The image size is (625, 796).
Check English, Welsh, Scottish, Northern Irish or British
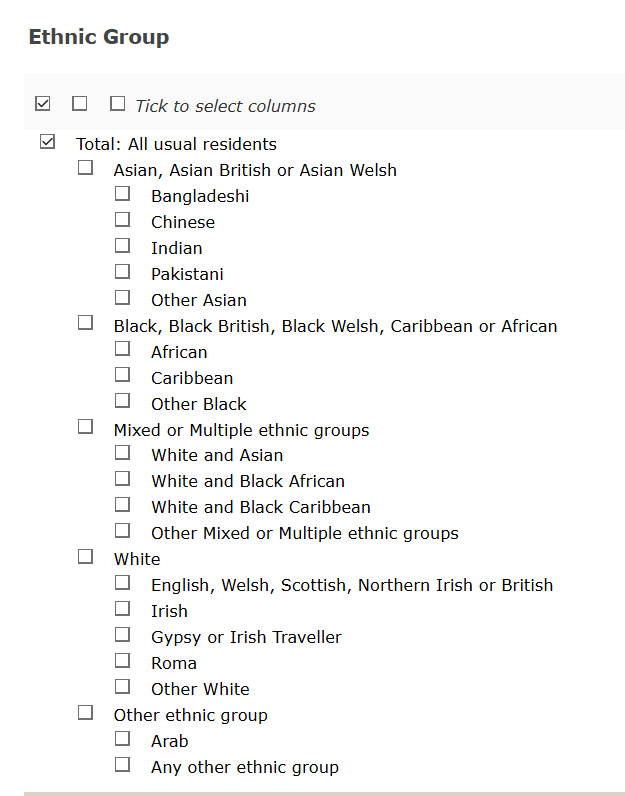(x=122, y=583)
